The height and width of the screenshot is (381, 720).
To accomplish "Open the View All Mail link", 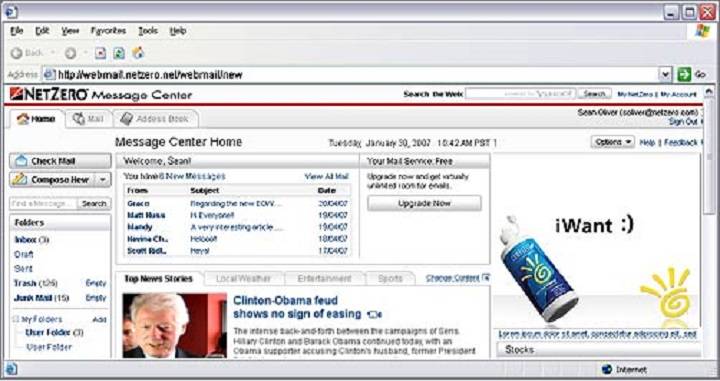I will (x=326, y=176).
